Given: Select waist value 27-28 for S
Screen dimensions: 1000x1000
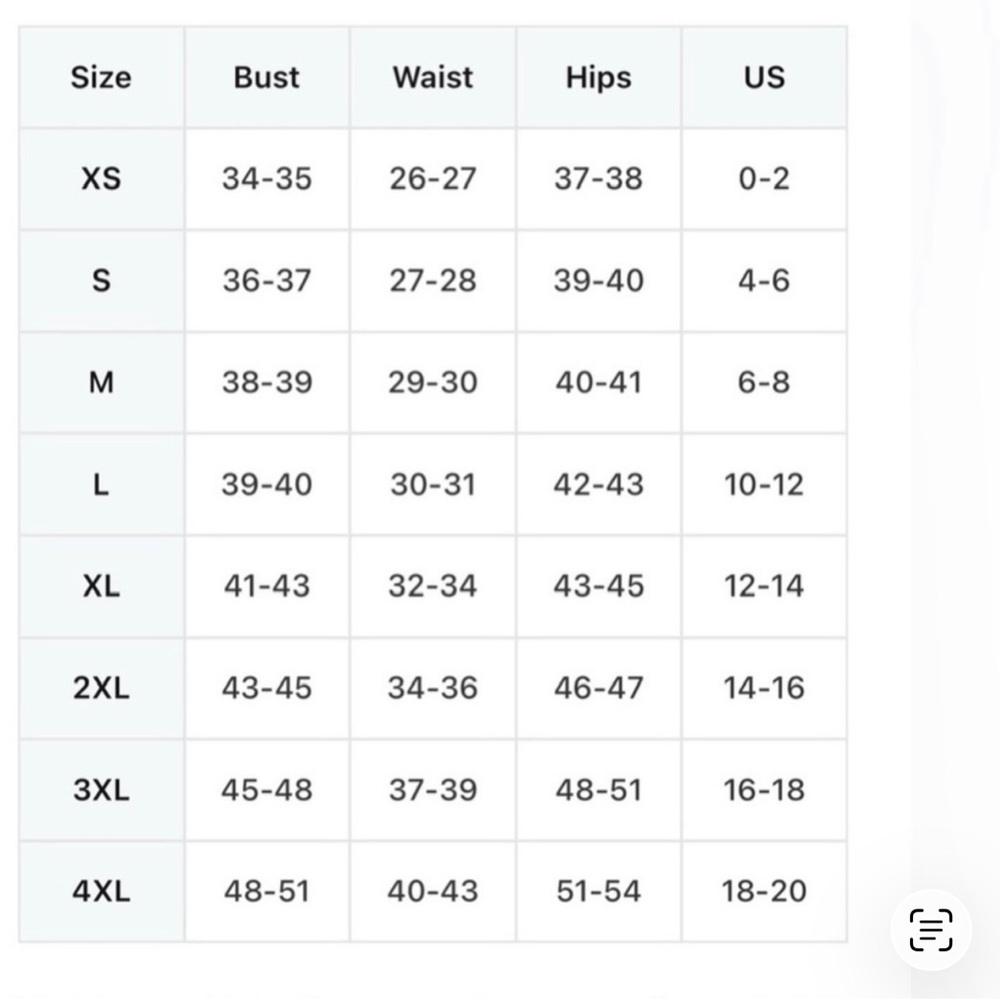Looking at the screenshot, I should (432, 281).
